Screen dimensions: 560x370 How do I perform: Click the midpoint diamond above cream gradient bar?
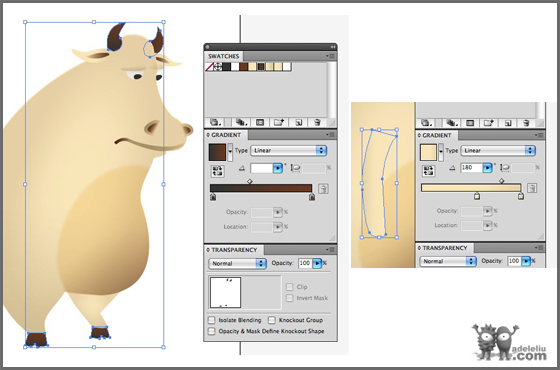click(x=502, y=181)
